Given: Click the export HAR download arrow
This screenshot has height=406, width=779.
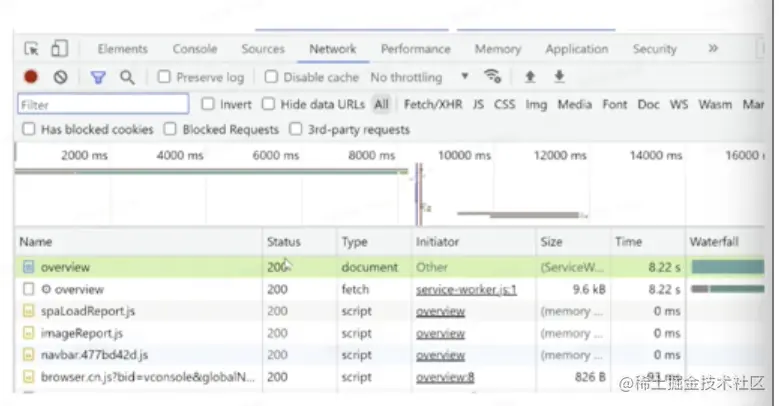Looking at the screenshot, I should click(x=560, y=77).
